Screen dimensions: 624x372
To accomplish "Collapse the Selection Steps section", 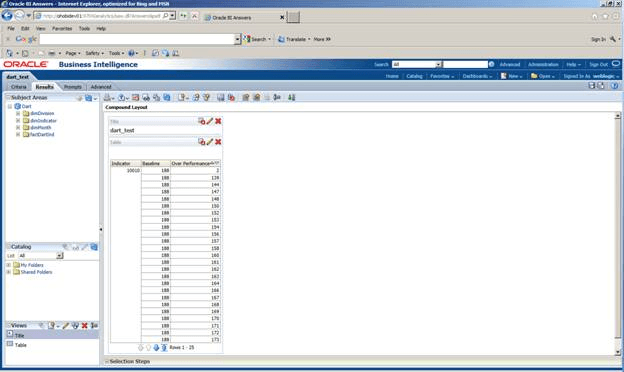I will coord(107,361).
